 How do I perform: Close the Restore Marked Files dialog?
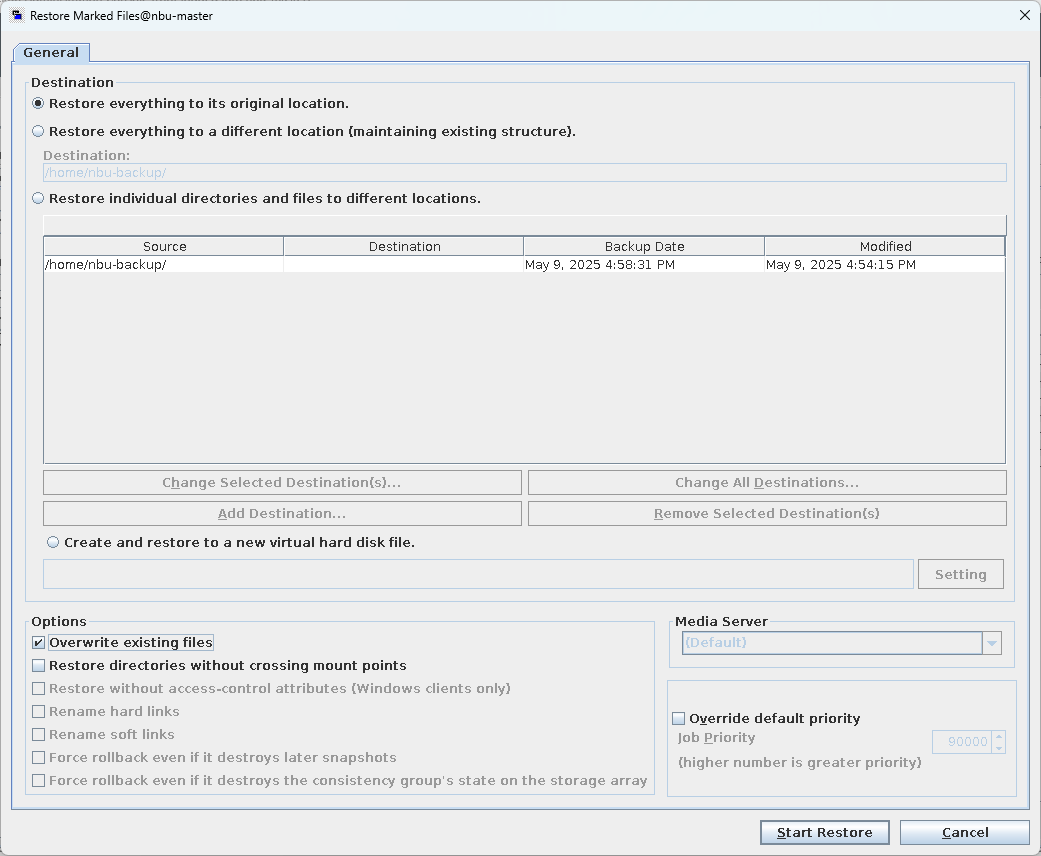(x=1024, y=15)
